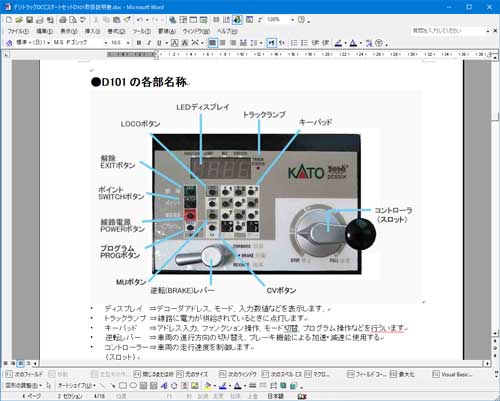Open an existing file via the folder icon

19,20
